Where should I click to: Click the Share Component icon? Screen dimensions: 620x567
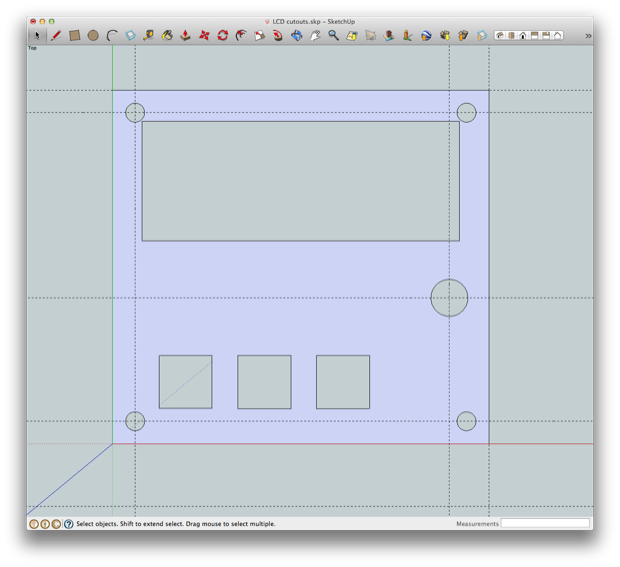482,36
